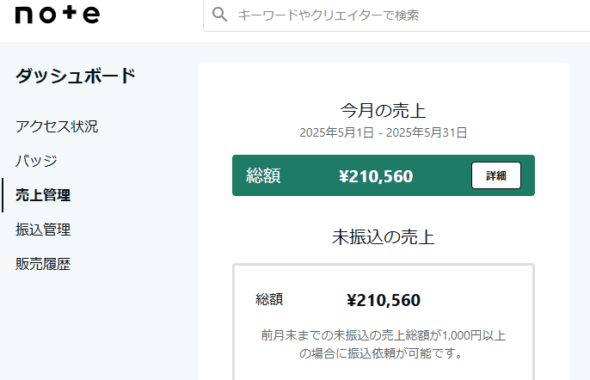Click the 2025年5月1日 start date text
This screenshot has height=380, width=590.
336,132
